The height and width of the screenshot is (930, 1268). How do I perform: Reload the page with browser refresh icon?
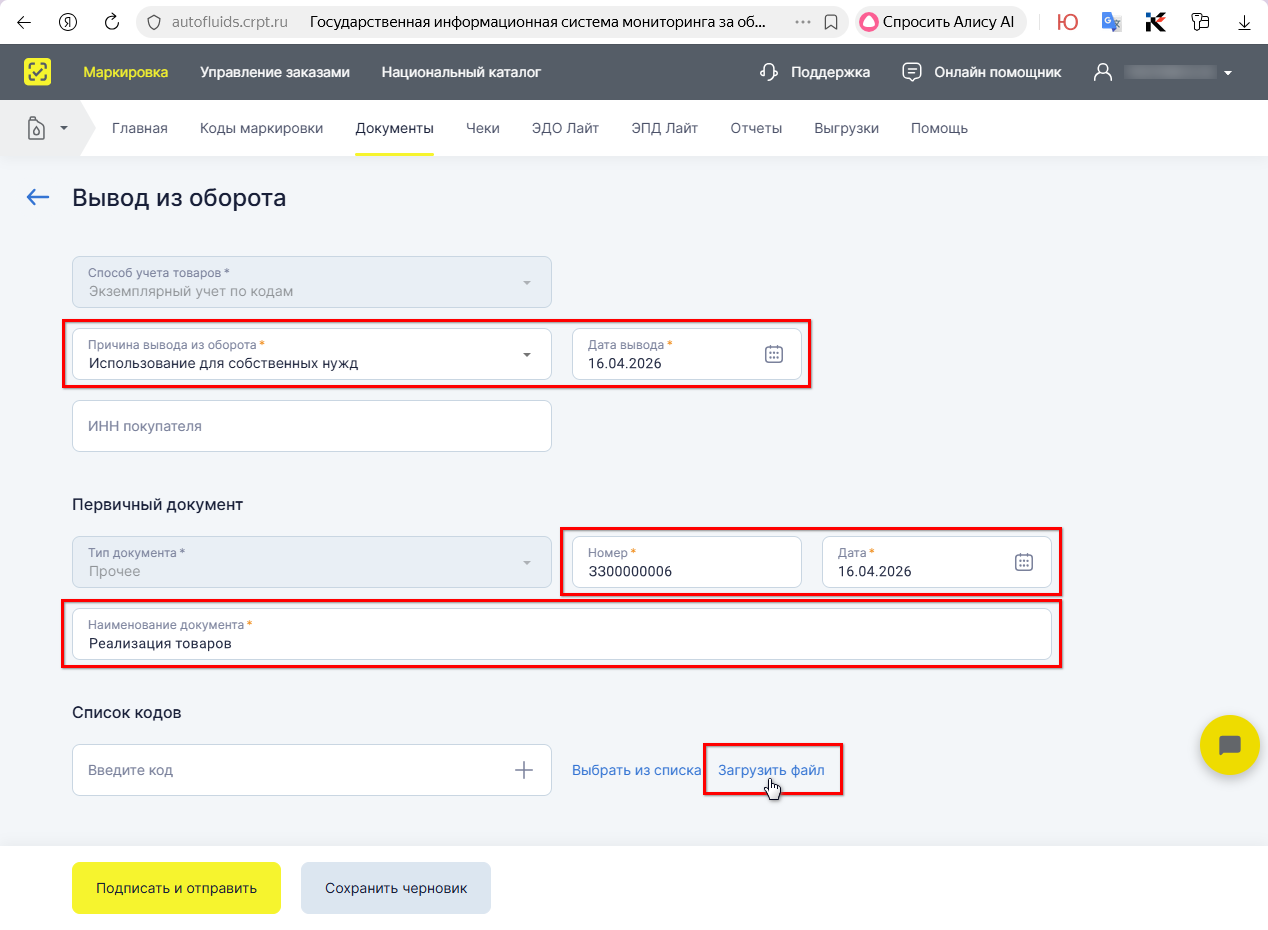click(x=112, y=22)
